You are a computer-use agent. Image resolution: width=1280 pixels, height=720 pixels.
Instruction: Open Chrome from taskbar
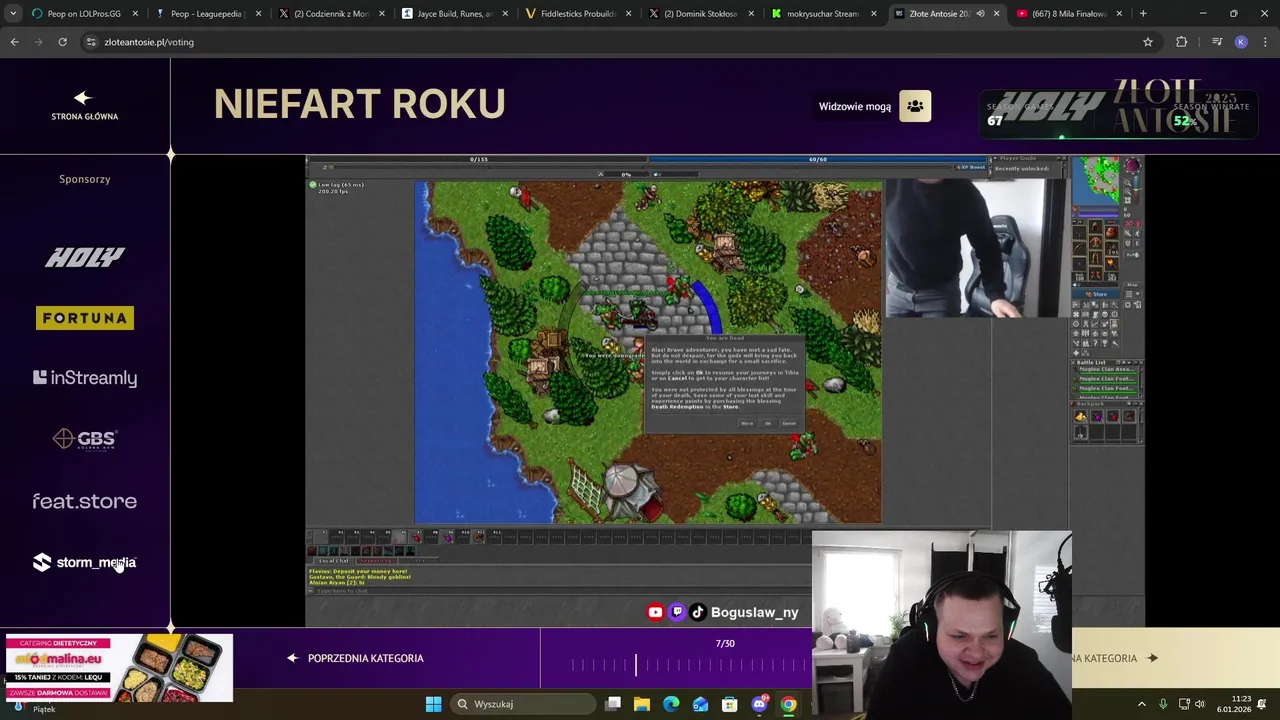788,704
